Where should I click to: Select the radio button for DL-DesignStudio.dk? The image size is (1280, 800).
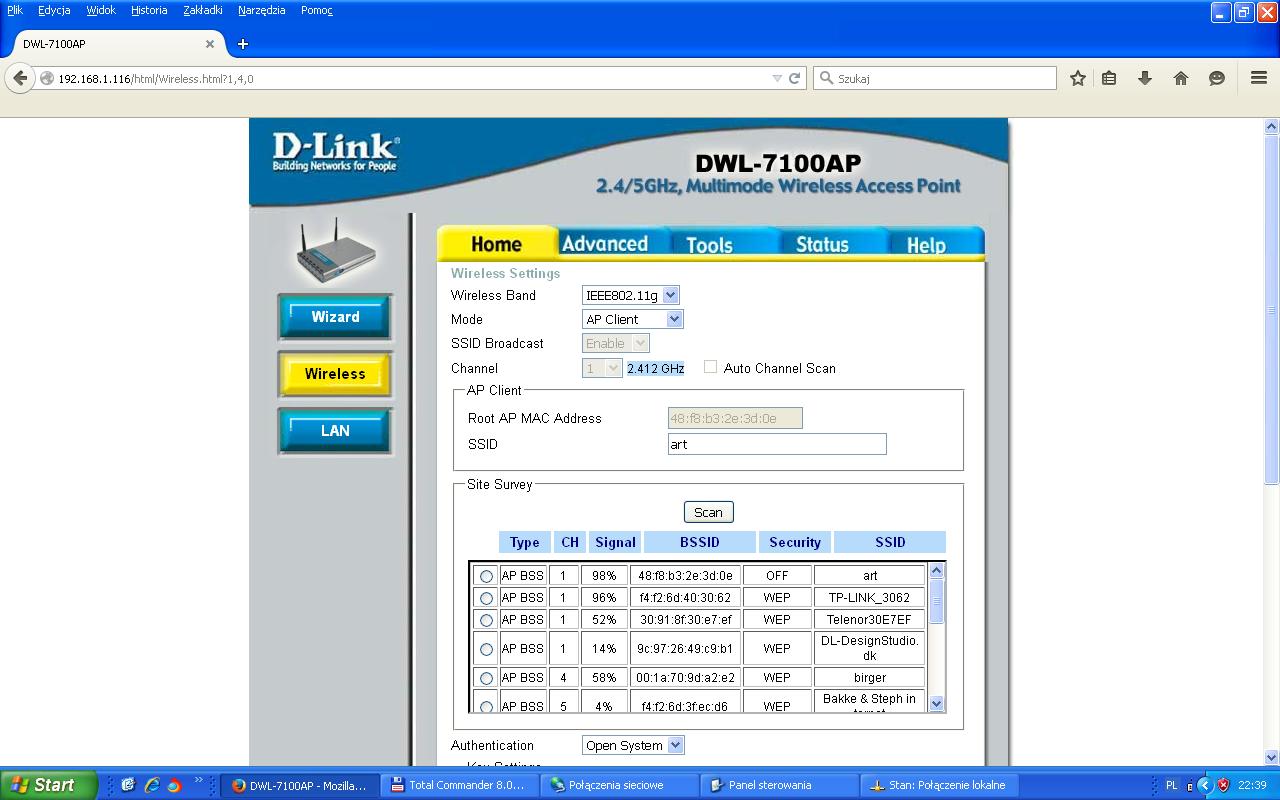point(486,649)
